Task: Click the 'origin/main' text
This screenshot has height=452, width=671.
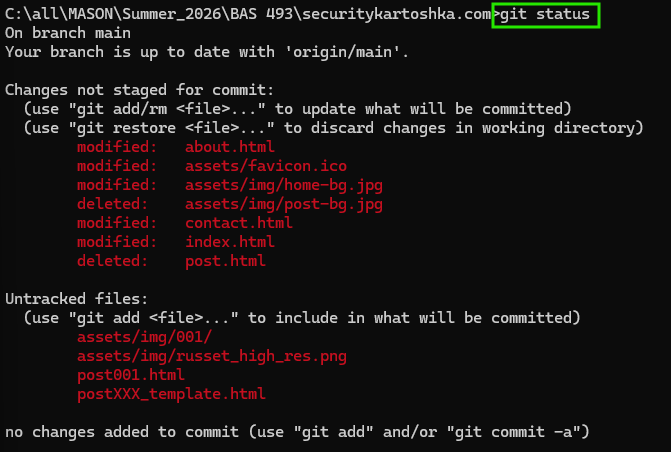Action: click(x=347, y=52)
